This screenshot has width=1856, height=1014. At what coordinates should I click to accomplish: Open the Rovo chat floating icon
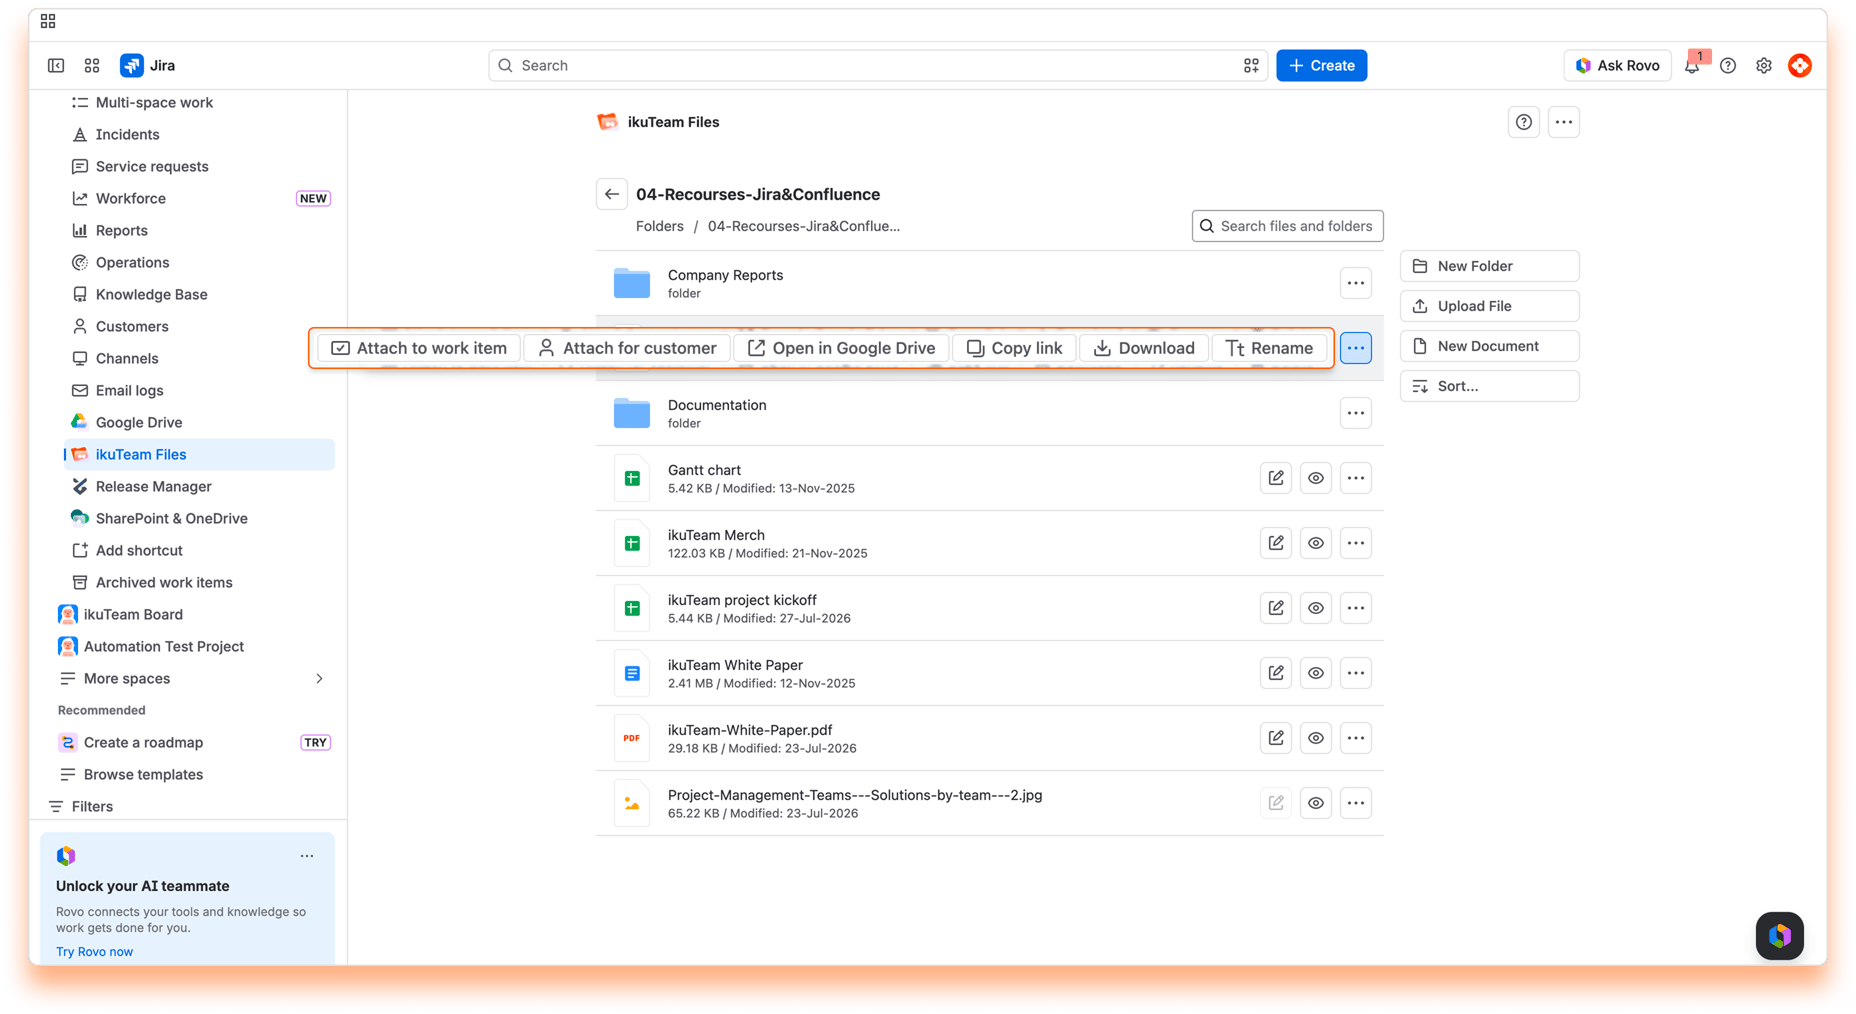click(x=1780, y=936)
